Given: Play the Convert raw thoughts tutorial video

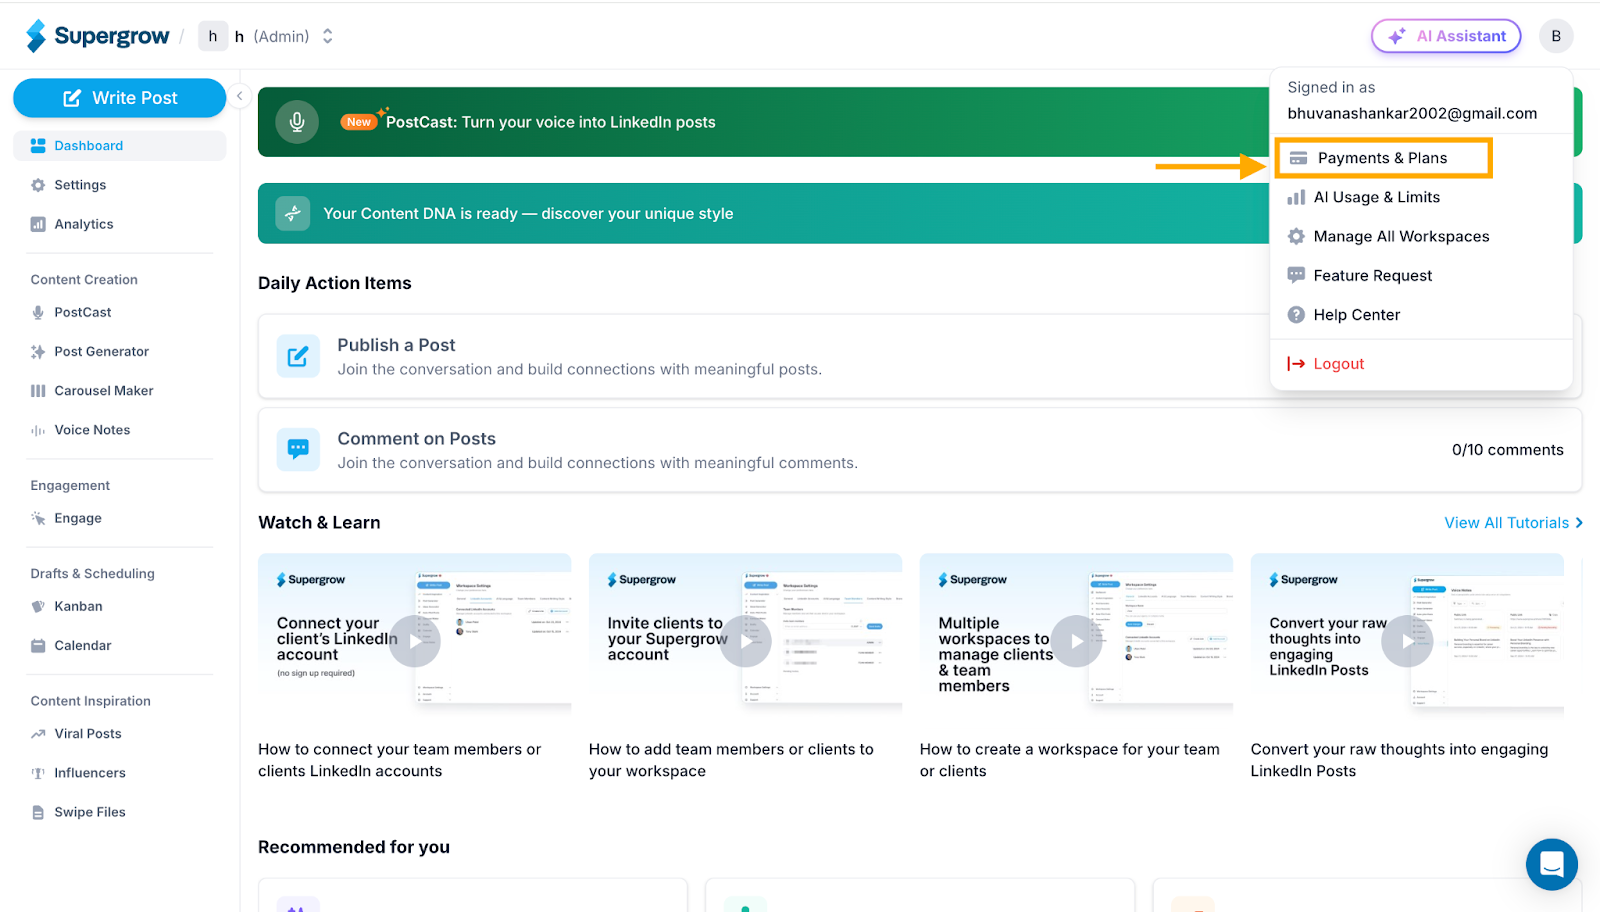Looking at the screenshot, I should [1407, 641].
